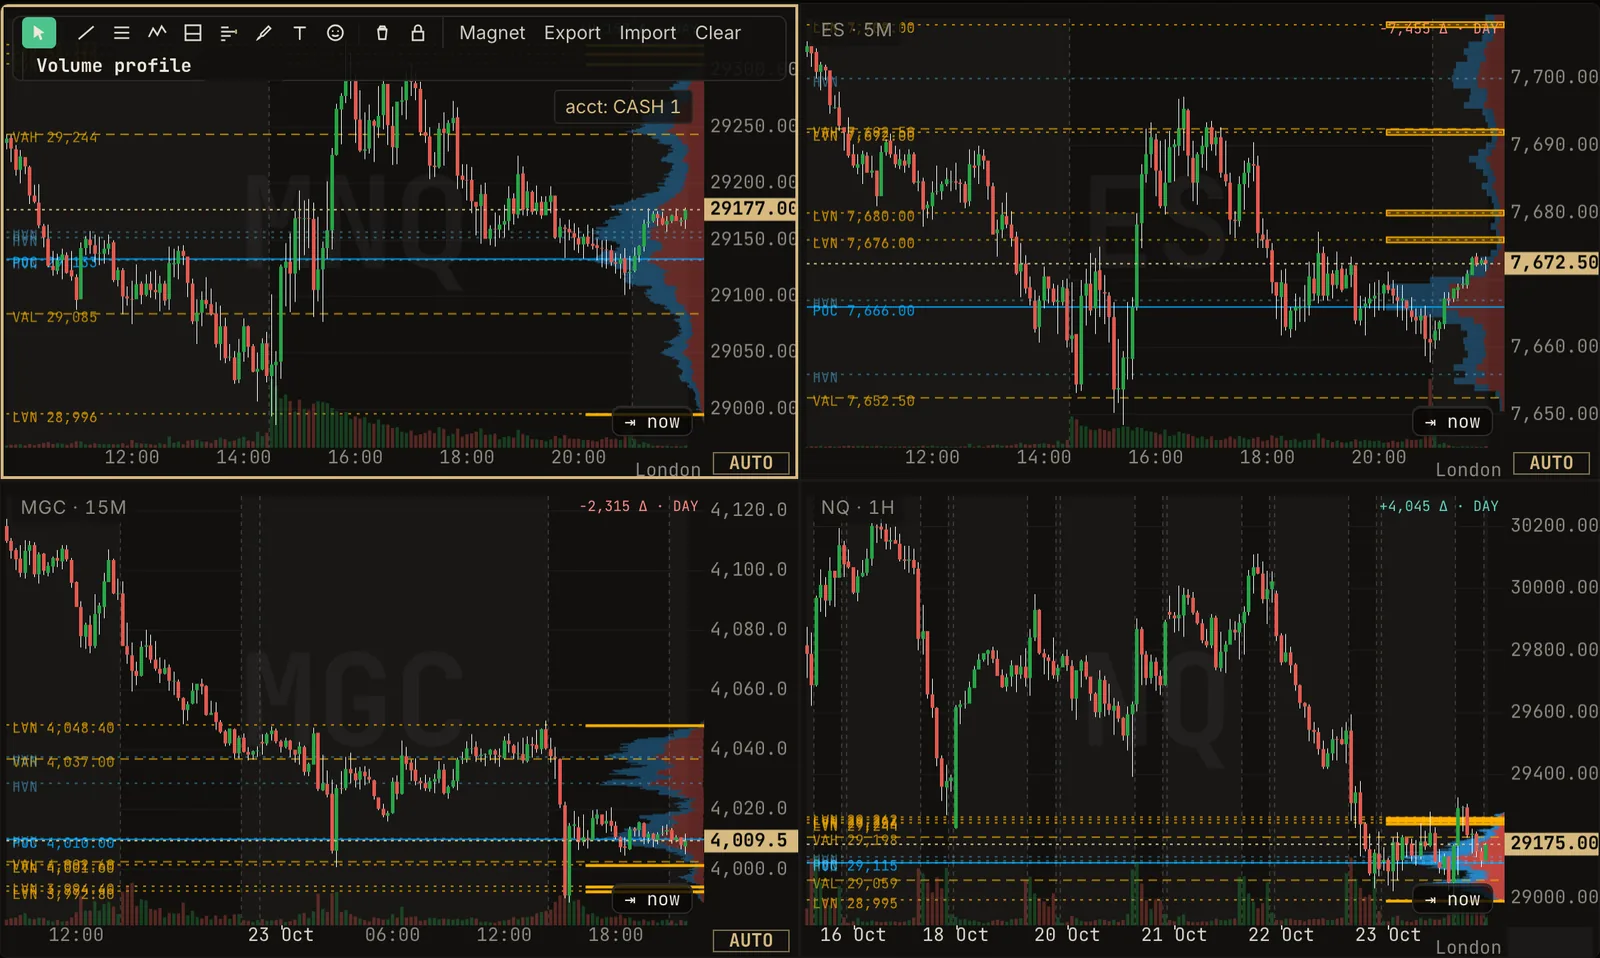The image size is (1600, 958).
Task: Click the LVN 7,680.00 level label
Action: (x=863, y=216)
